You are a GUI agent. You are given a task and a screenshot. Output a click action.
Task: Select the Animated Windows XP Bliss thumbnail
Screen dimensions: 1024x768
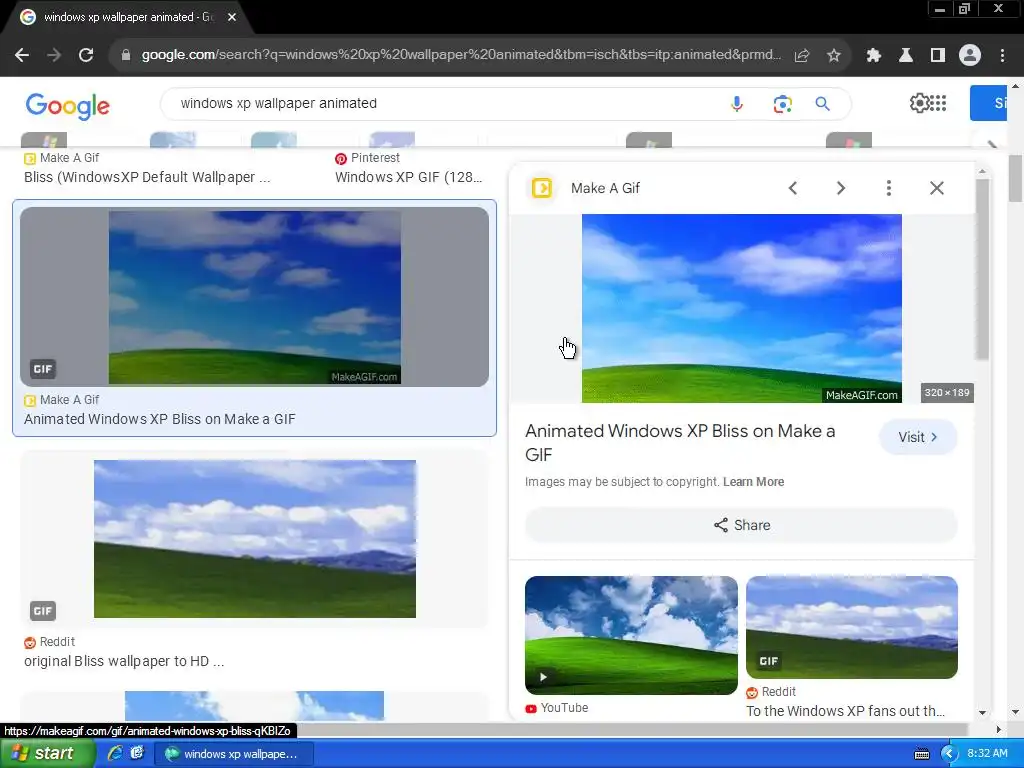[x=255, y=297]
